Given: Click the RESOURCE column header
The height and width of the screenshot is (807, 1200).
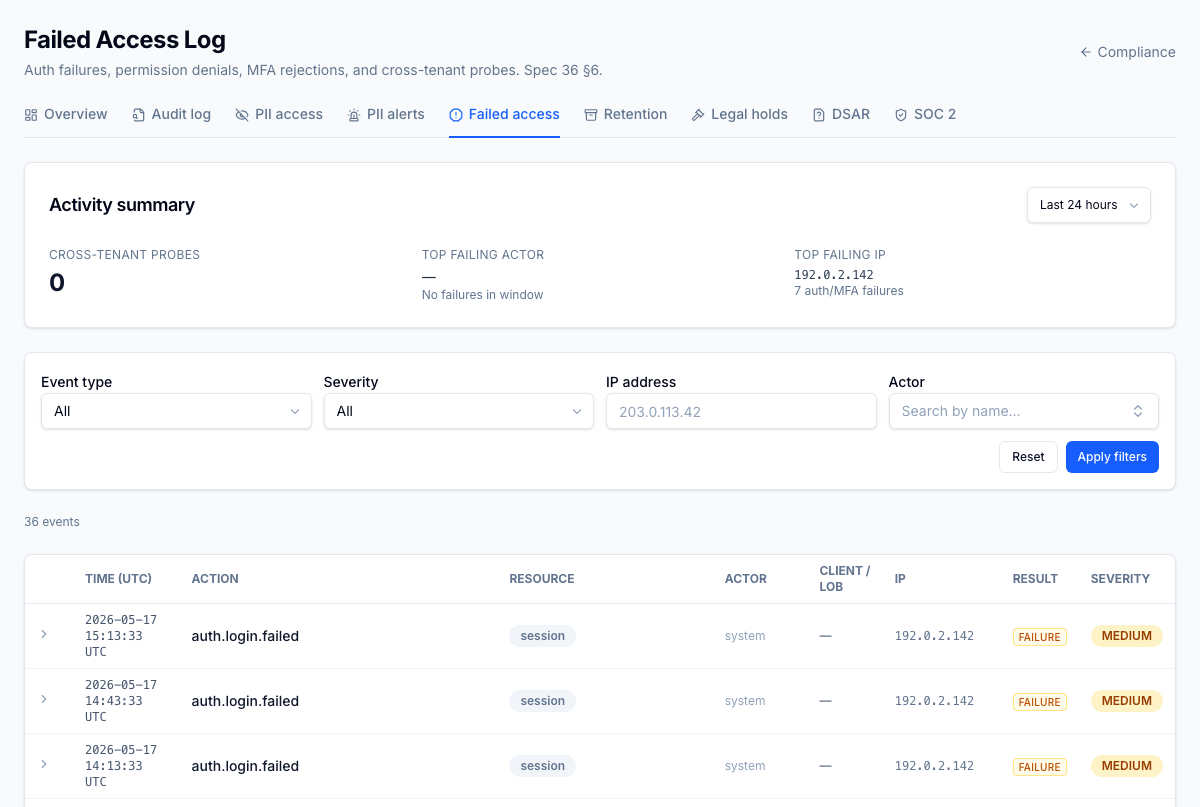Looking at the screenshot, I should [542, 579].
